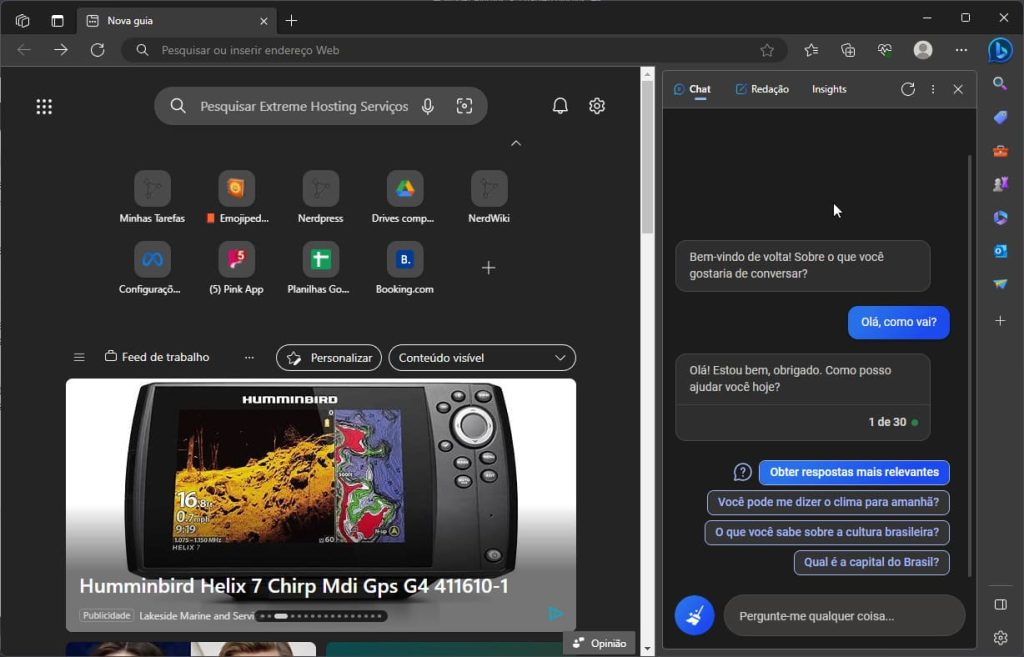Switch to the Insights tab
This screenshot has height=657, width=1024.
coord(829,89)
